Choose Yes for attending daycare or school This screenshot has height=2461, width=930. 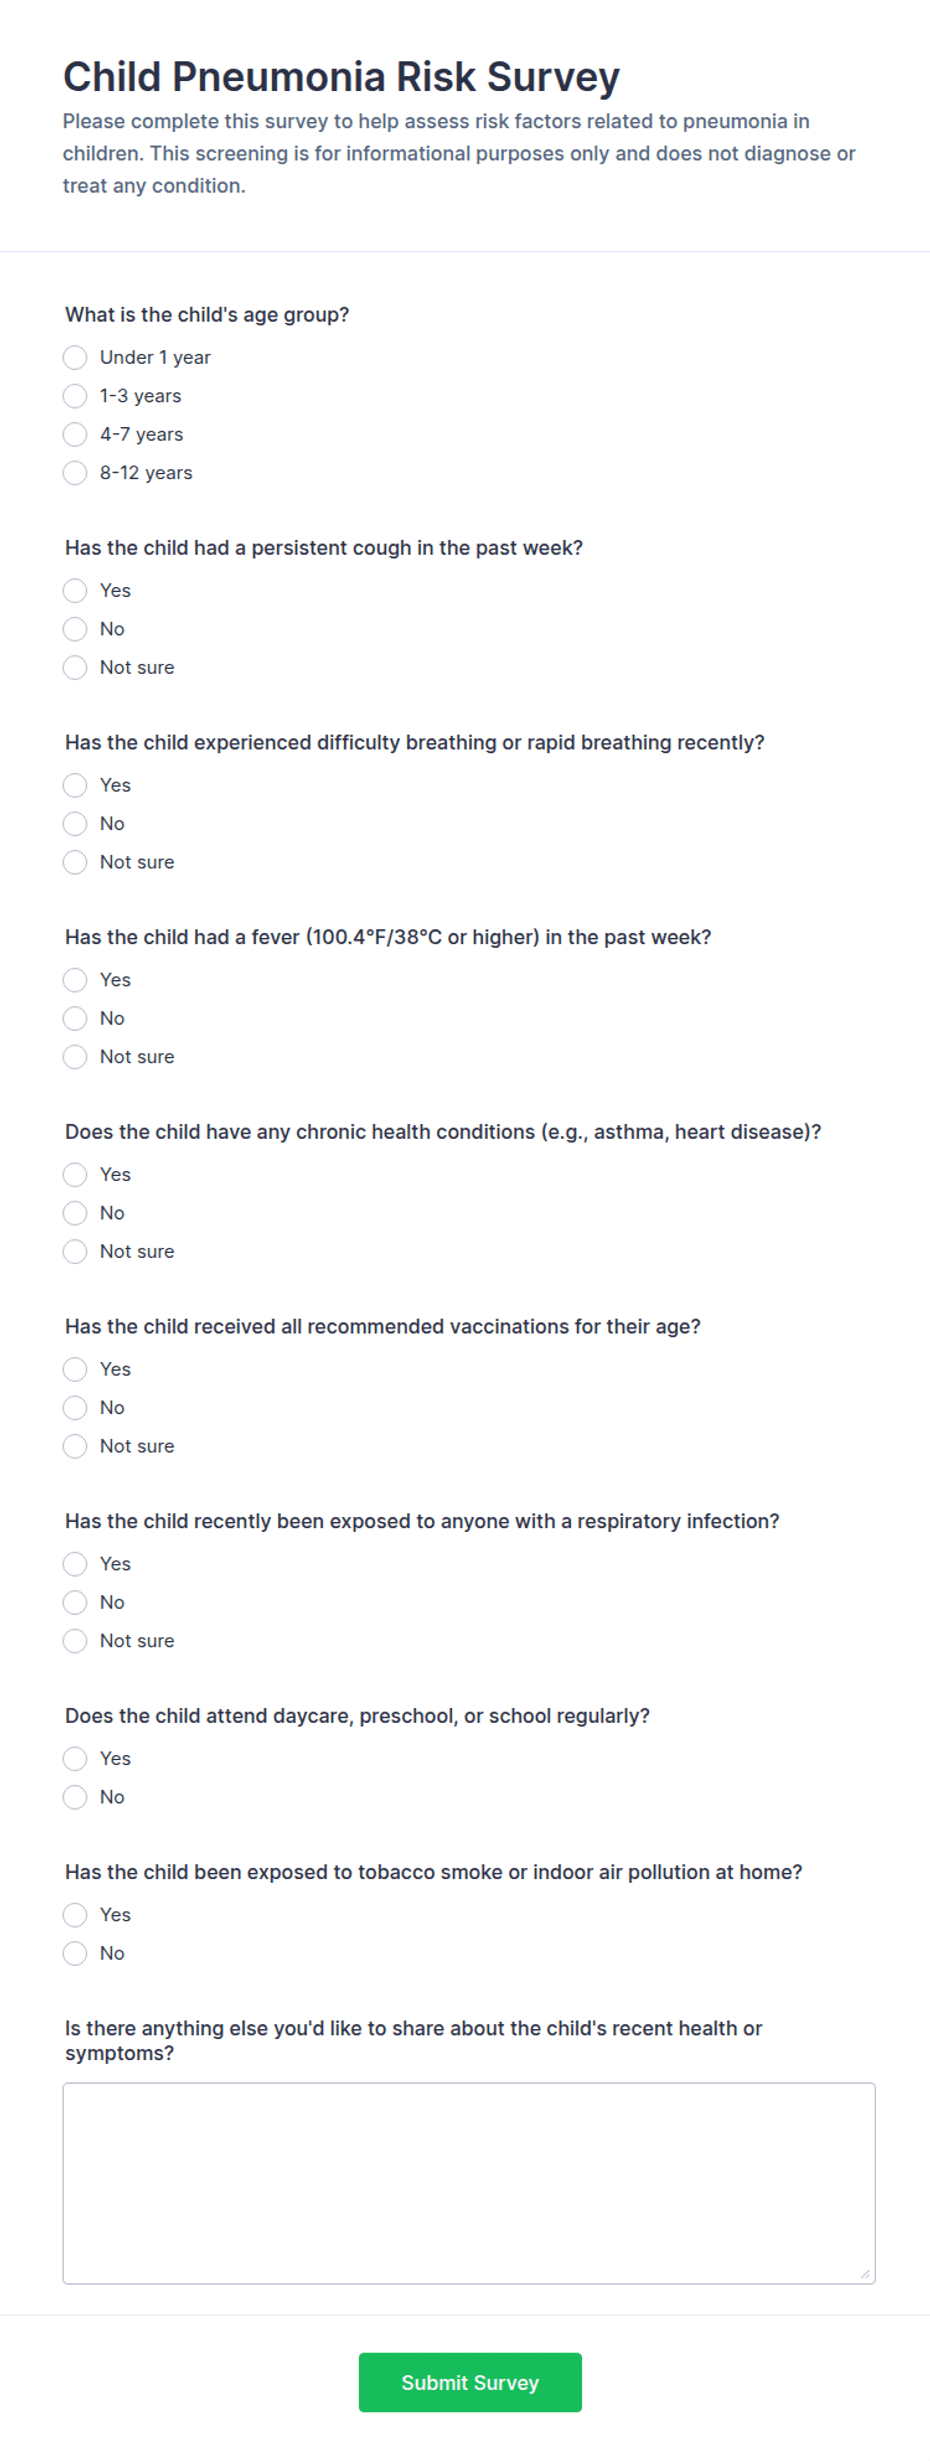75,1758
